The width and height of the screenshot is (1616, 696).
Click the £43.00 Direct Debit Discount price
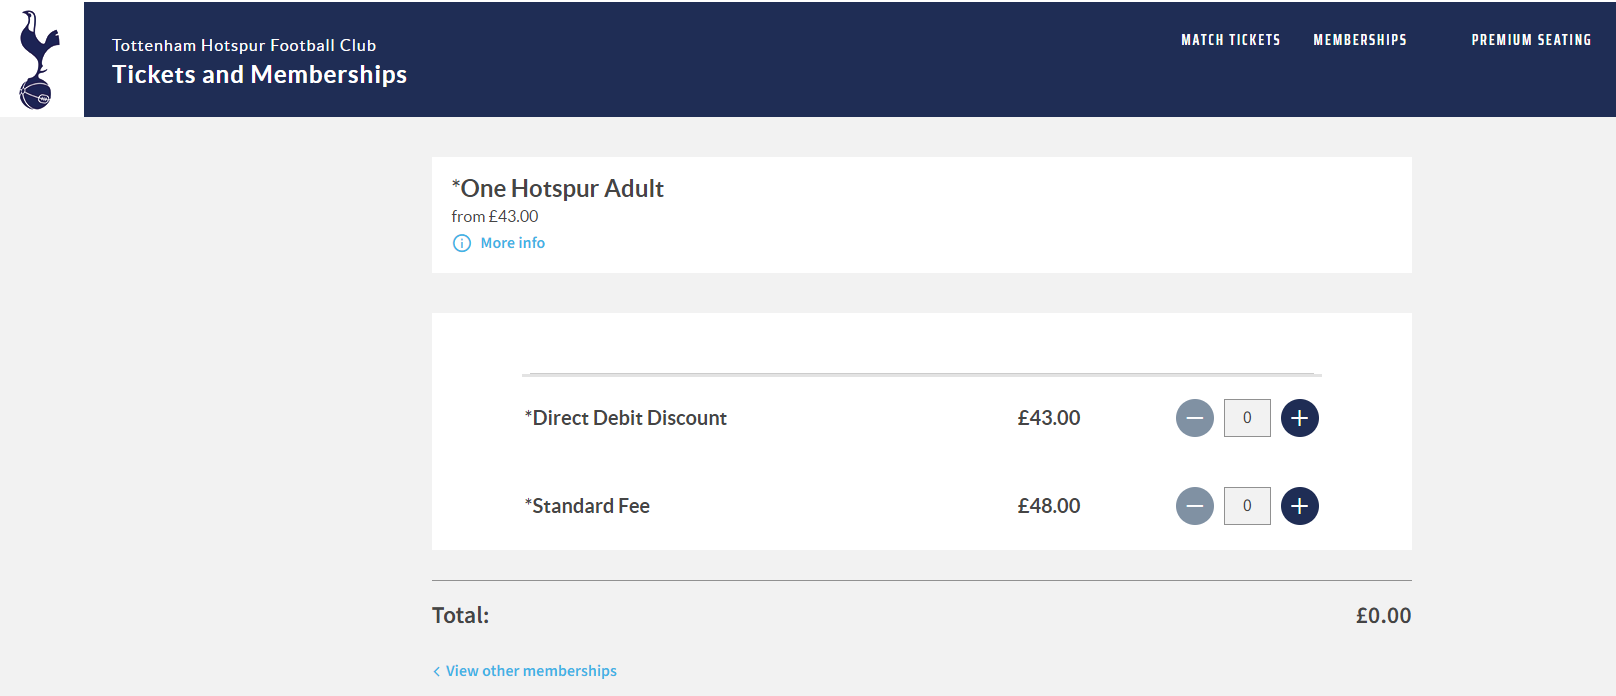click(x=1048, y=418)
